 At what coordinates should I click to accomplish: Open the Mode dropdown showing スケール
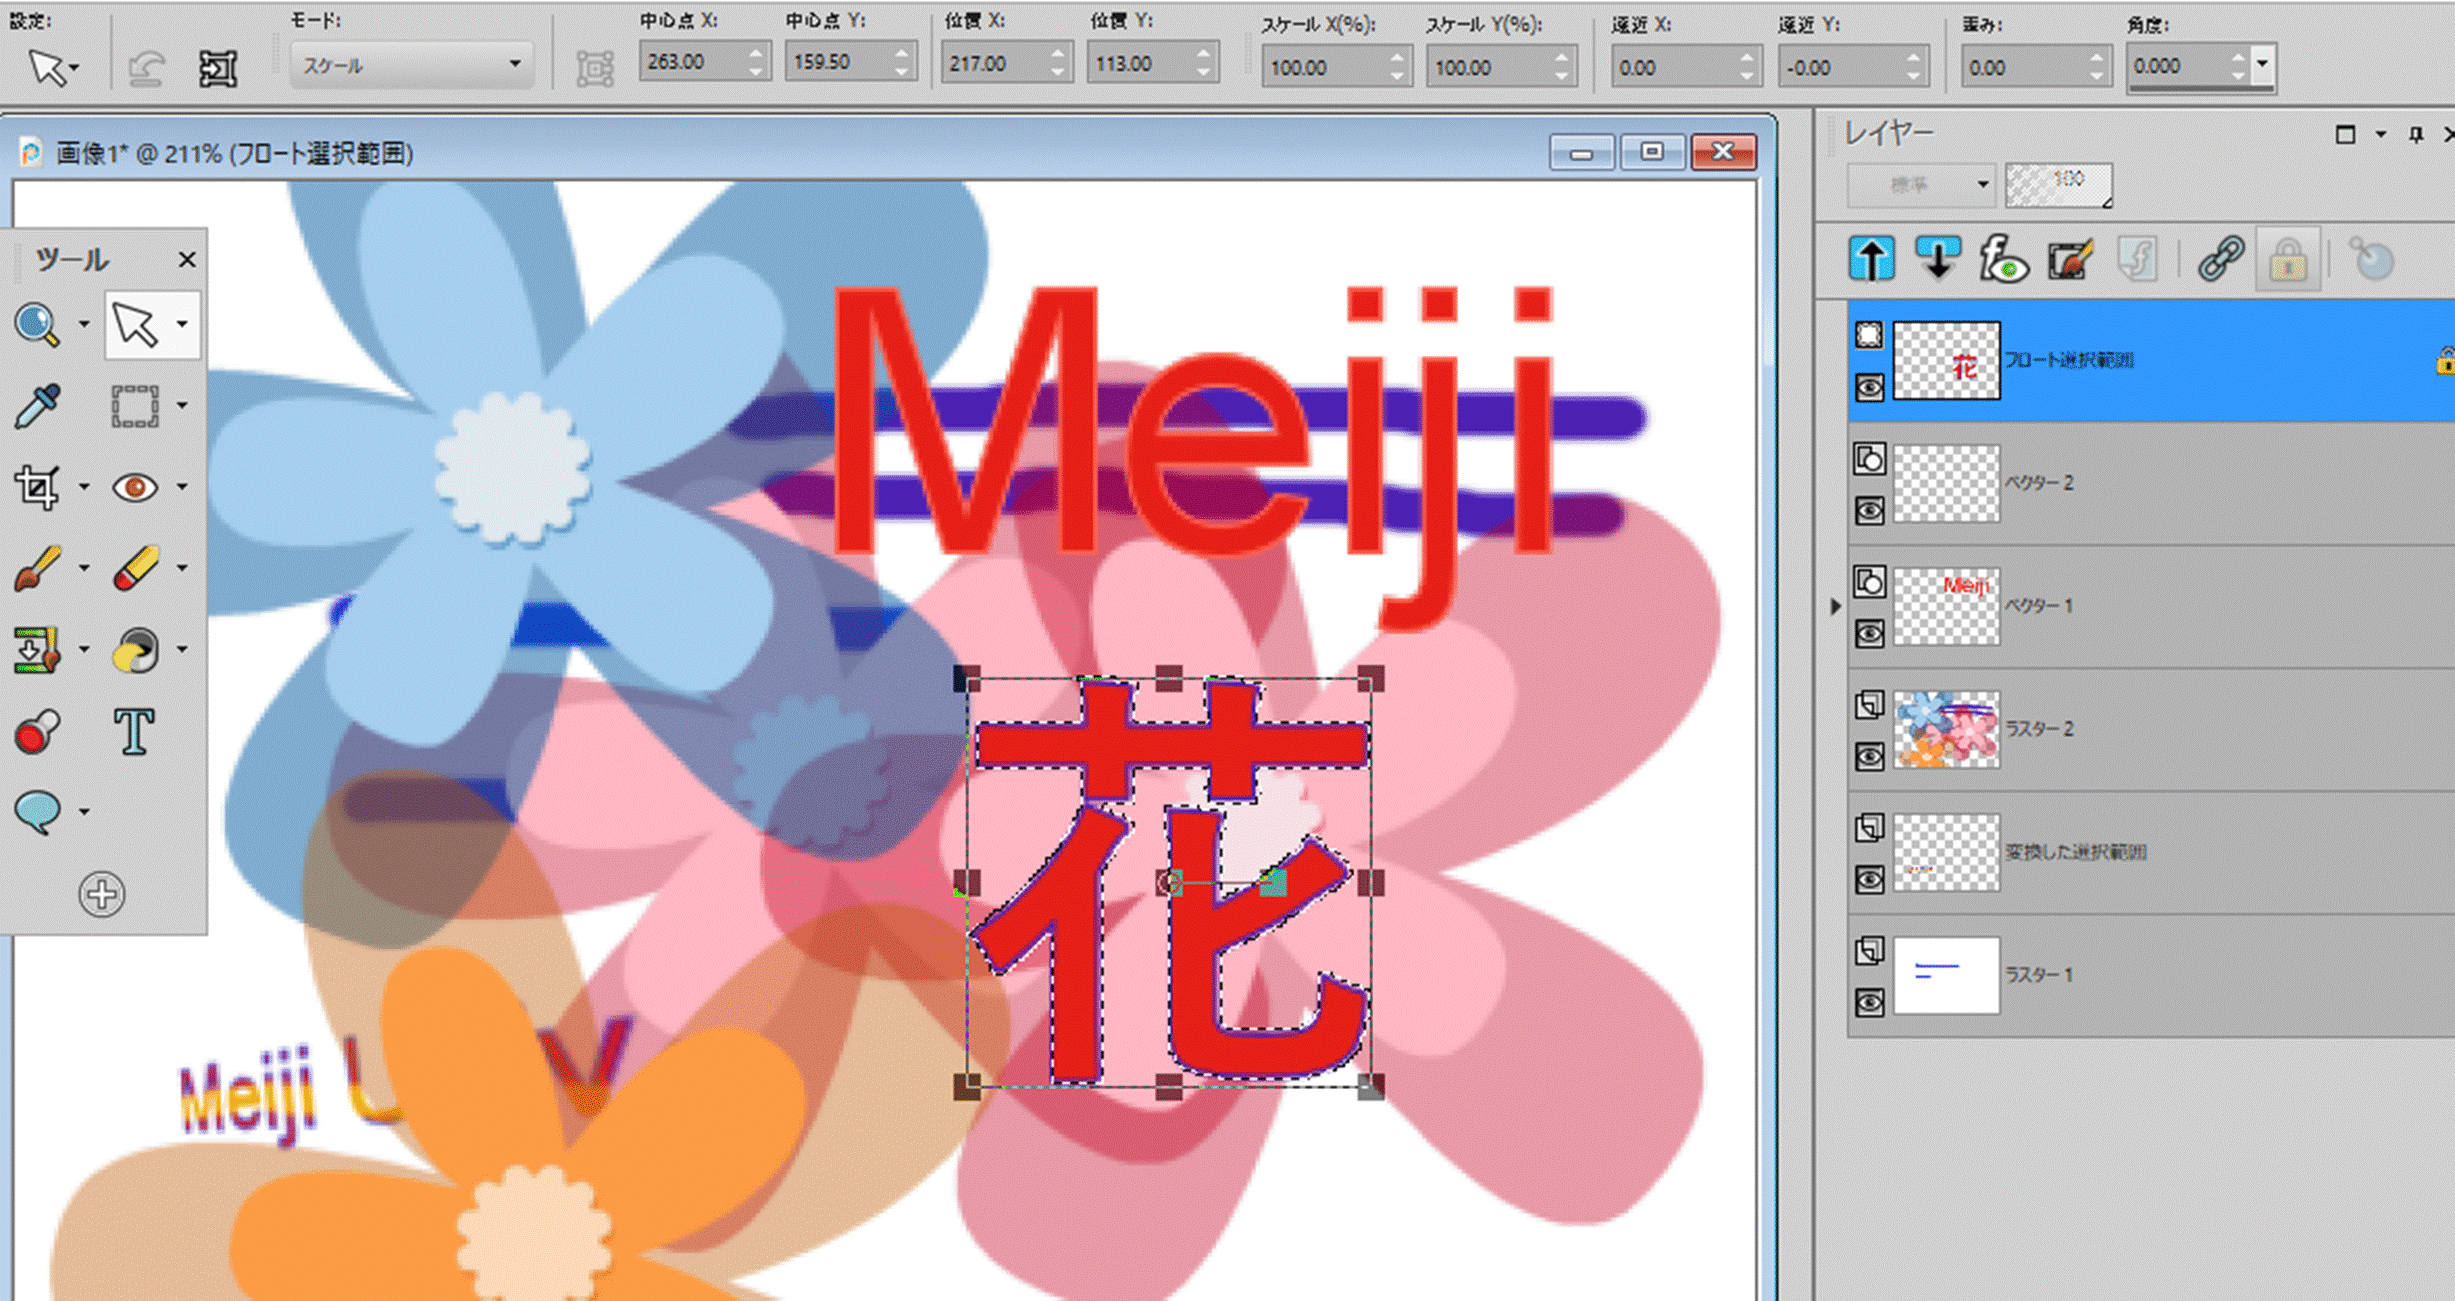(411, 65)
